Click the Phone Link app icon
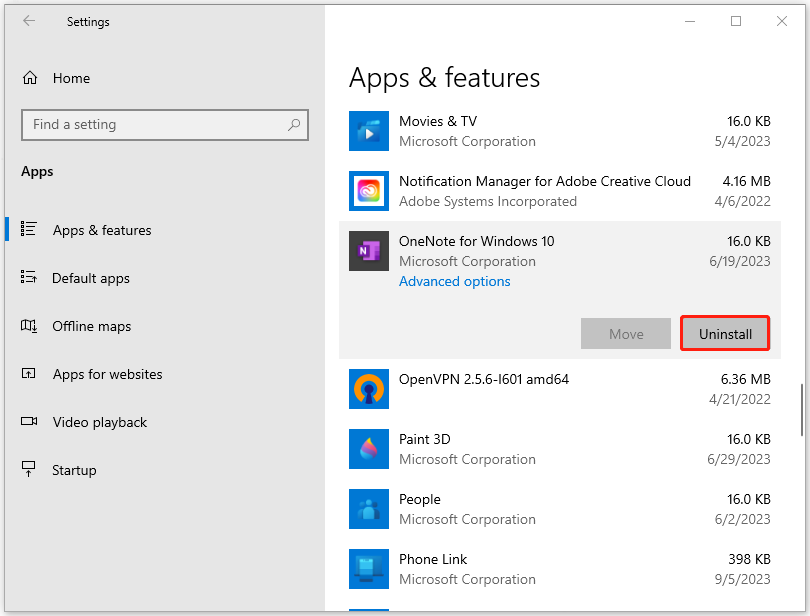 point(368,569)
